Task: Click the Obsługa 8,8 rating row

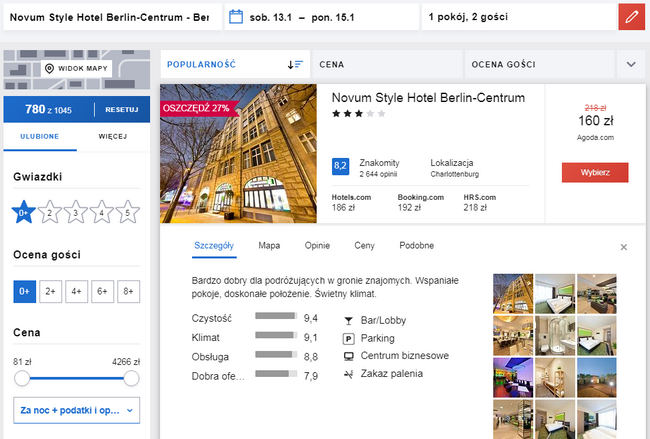Action: 255,357
